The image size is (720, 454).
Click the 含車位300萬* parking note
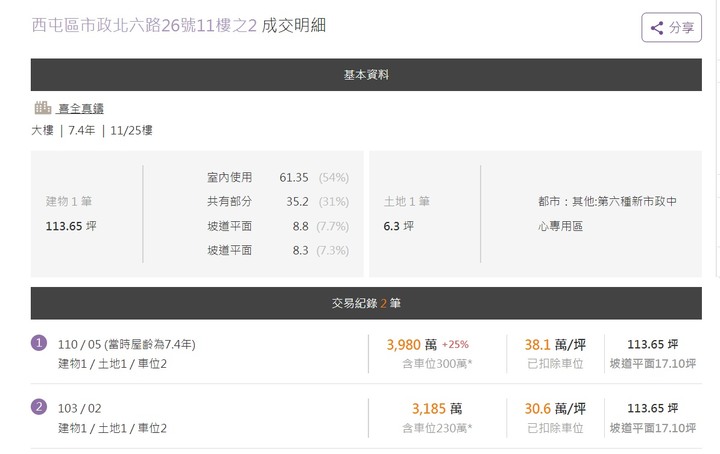pyautogui.click(x=437, y=364)
